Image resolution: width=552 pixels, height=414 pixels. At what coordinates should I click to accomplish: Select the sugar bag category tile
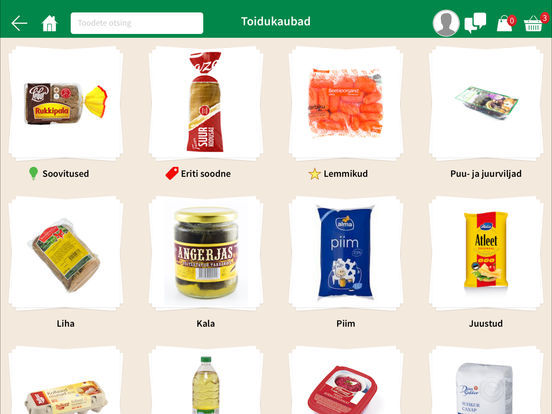point(486,380)
